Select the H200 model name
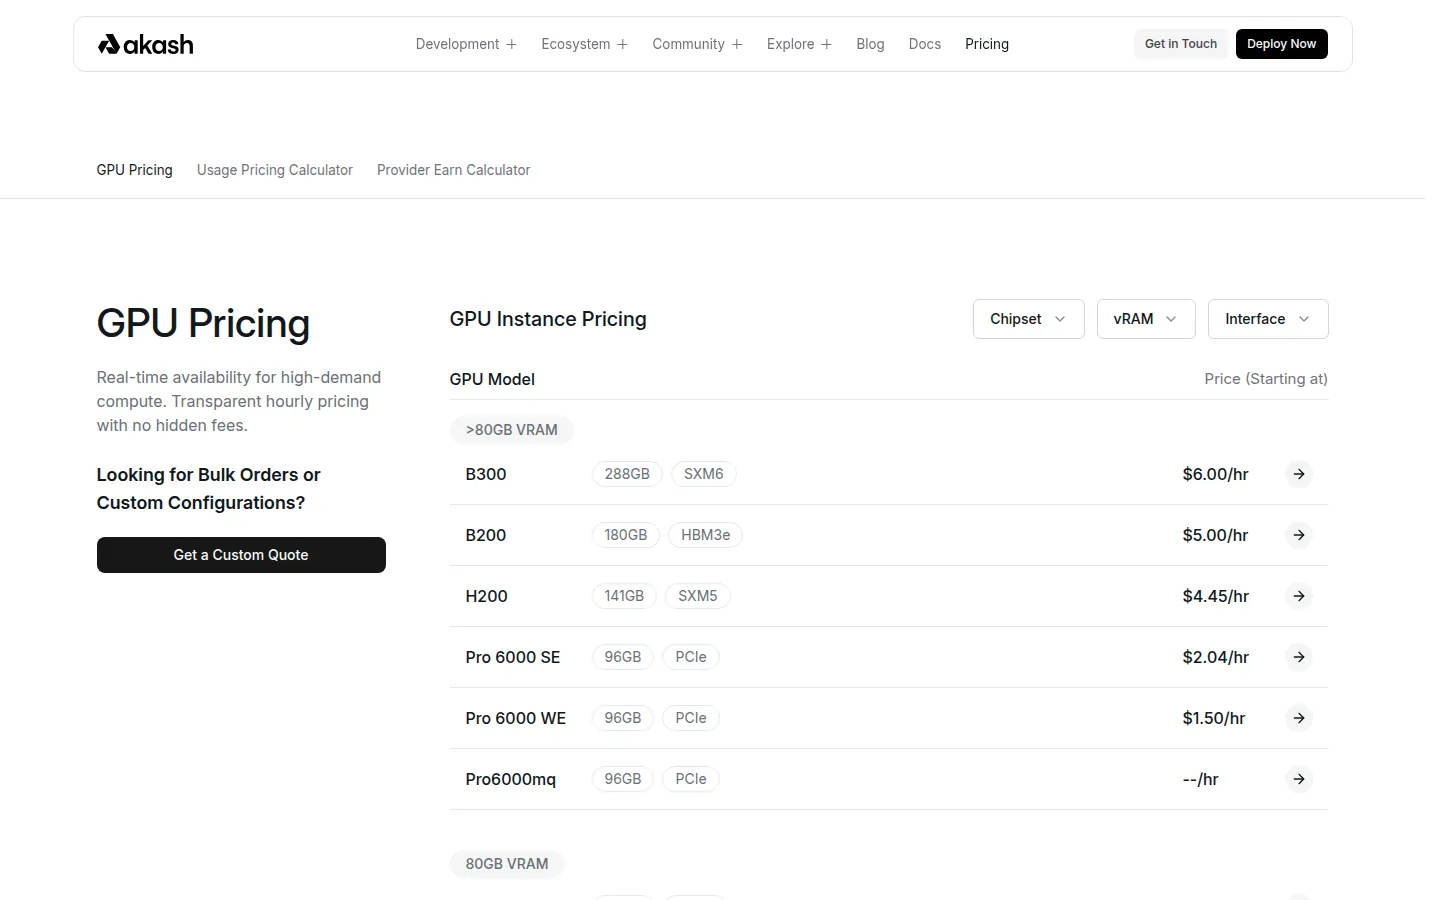Screen dimensions: 1440x900 coord(486,596)
